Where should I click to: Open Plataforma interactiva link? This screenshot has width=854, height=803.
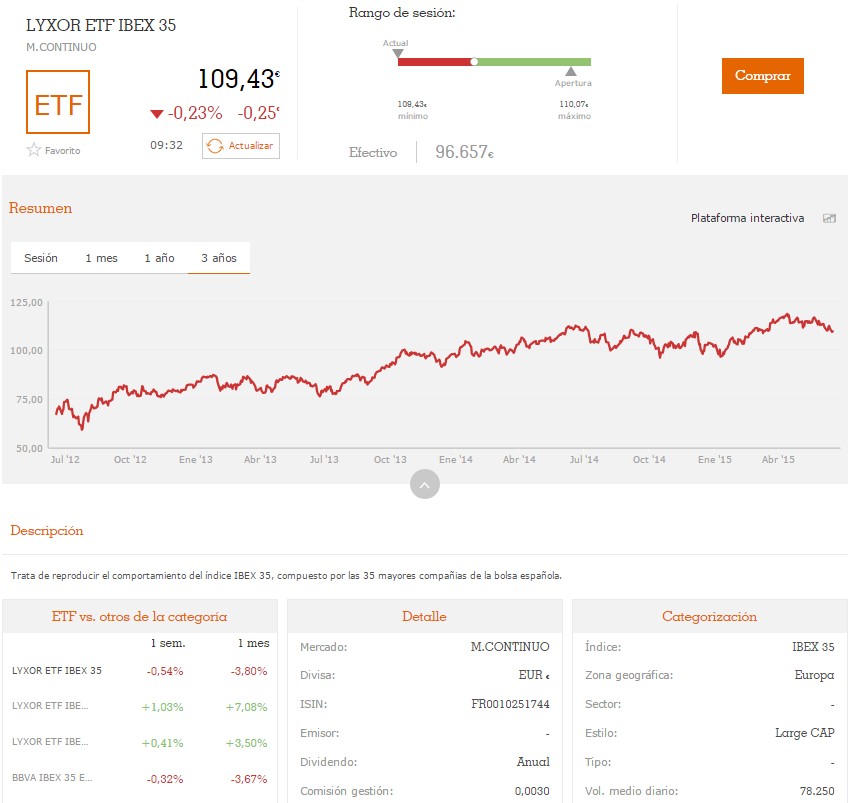[x=747, y=218]
